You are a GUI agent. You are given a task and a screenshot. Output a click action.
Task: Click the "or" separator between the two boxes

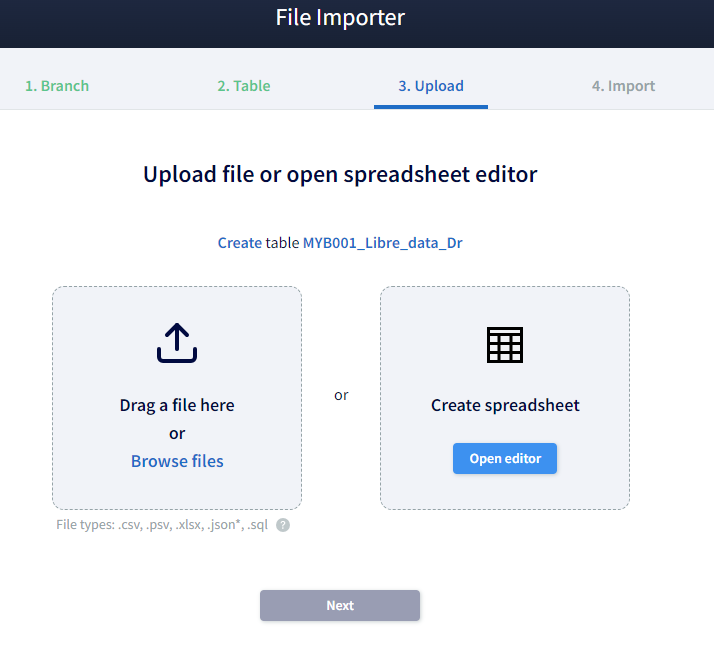[341, 395]
